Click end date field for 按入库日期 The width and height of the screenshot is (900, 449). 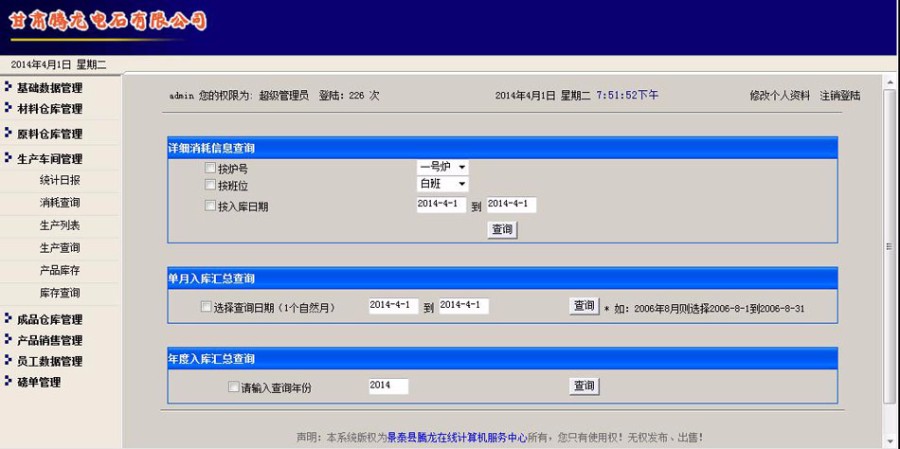(x=511, y=204)
